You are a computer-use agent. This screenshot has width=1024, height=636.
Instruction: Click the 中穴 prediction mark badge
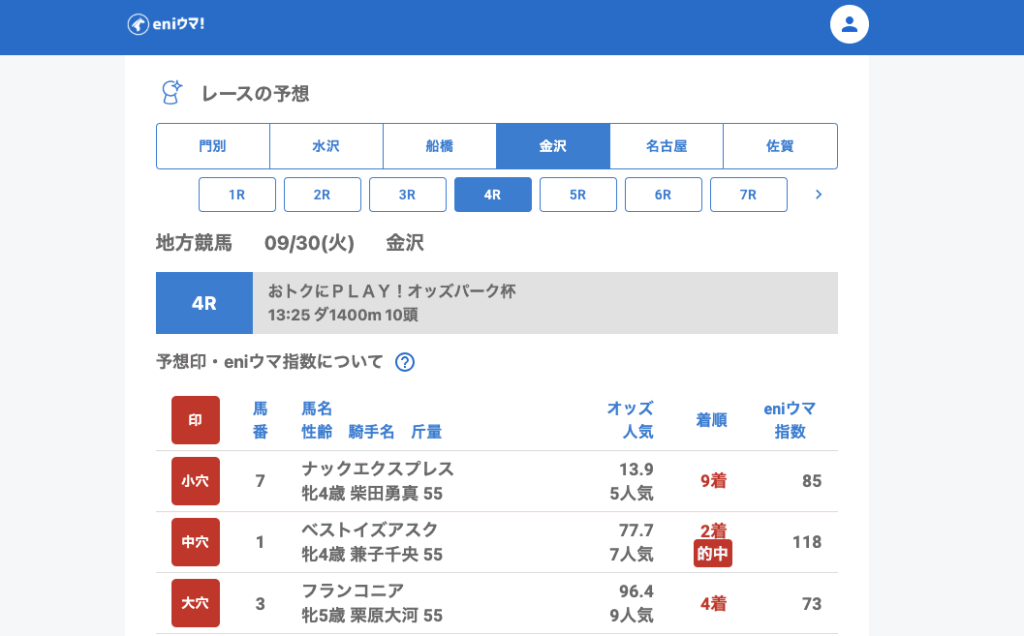click(x=195, y=542)
